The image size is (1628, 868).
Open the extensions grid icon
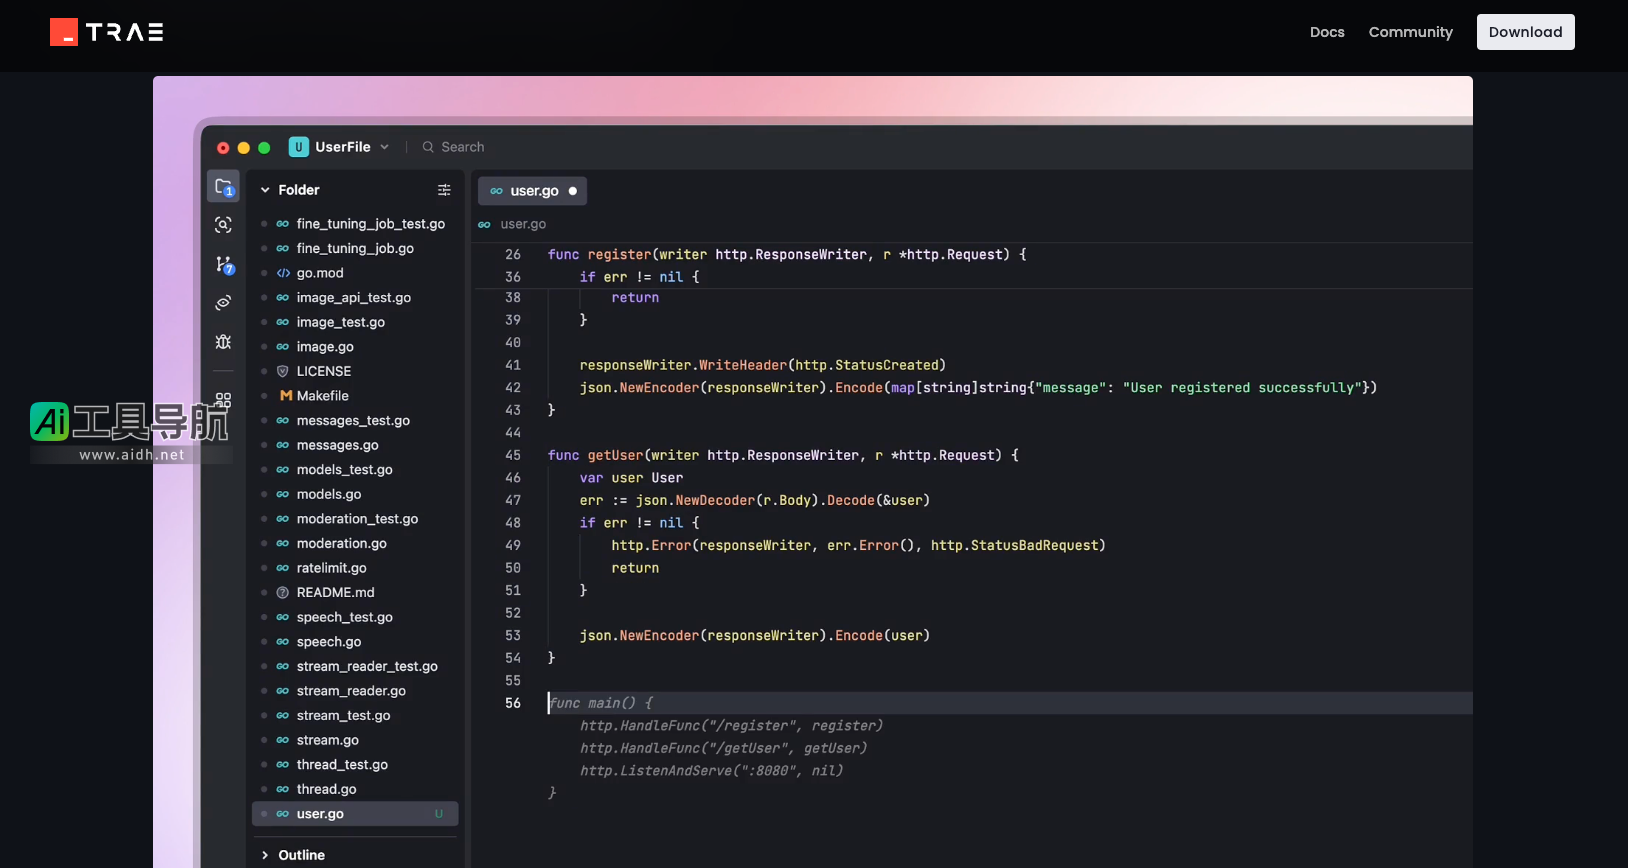pos(223,399)
